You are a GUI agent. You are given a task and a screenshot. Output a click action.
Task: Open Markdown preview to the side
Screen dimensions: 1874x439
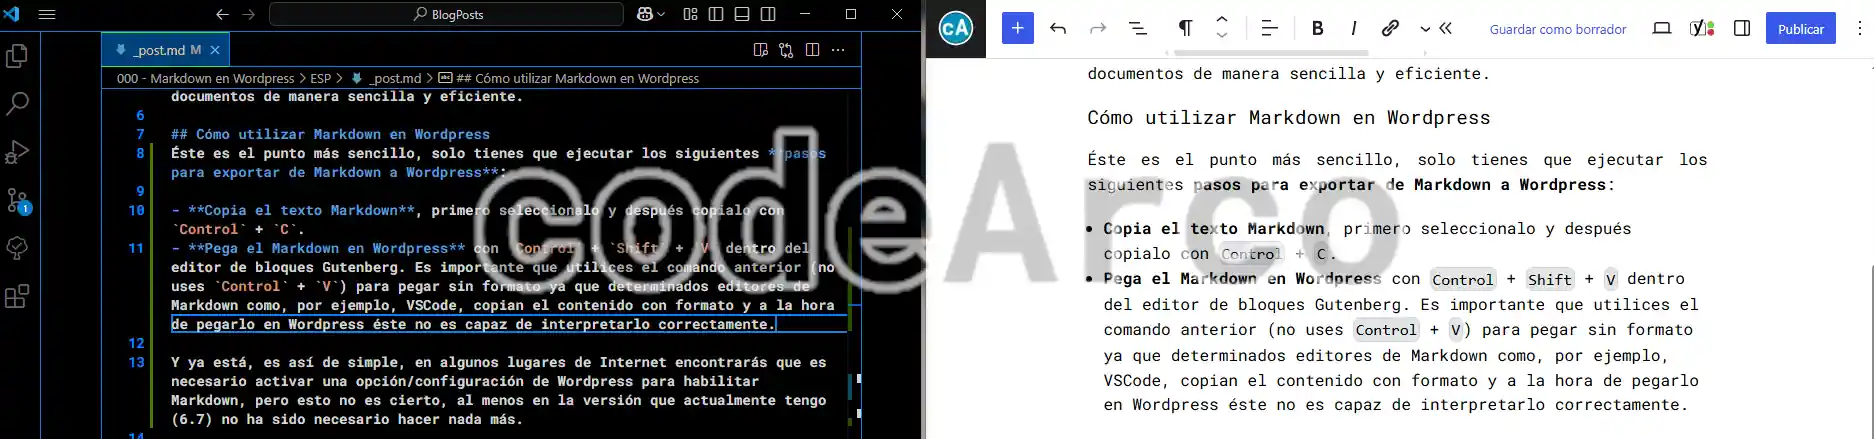[x=760, y=50]
